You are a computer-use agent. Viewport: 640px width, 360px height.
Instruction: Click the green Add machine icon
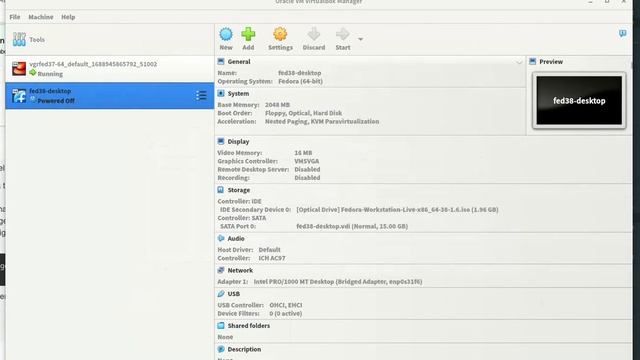tap(248, 34)
